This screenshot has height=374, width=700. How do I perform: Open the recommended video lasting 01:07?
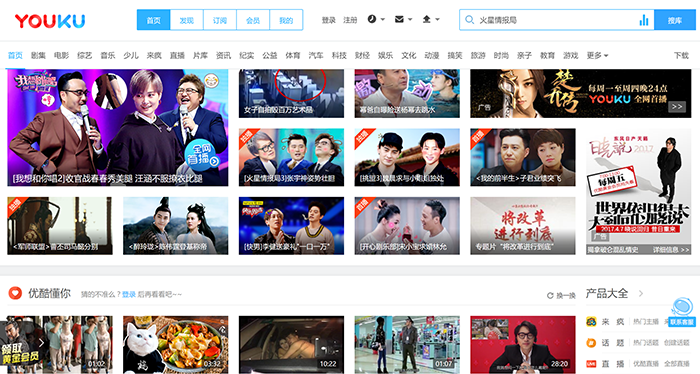[407, 345]
